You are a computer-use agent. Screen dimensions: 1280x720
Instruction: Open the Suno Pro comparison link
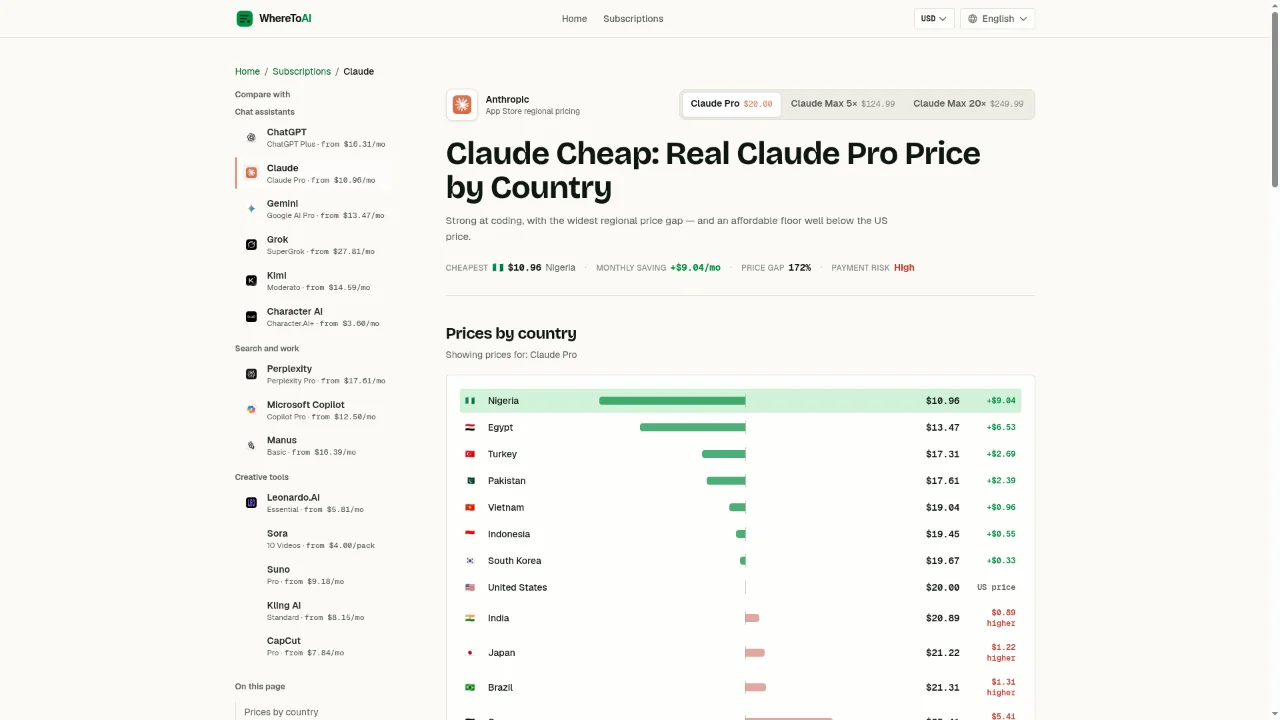(315, 575)
